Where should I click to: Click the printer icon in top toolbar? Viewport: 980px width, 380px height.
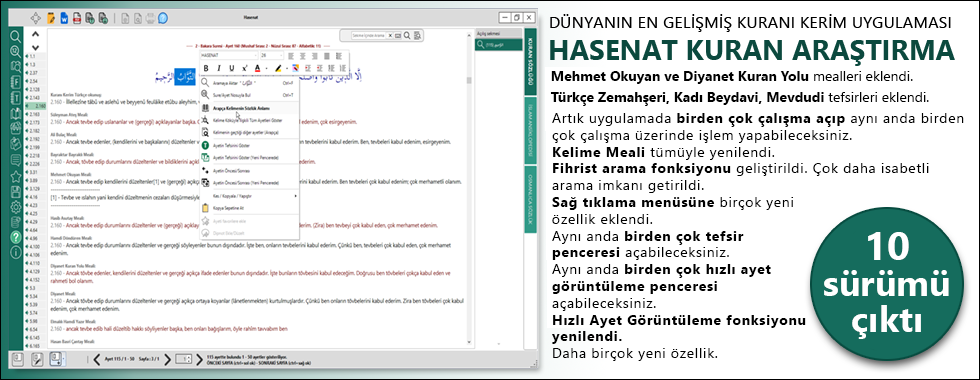(150, 18)
